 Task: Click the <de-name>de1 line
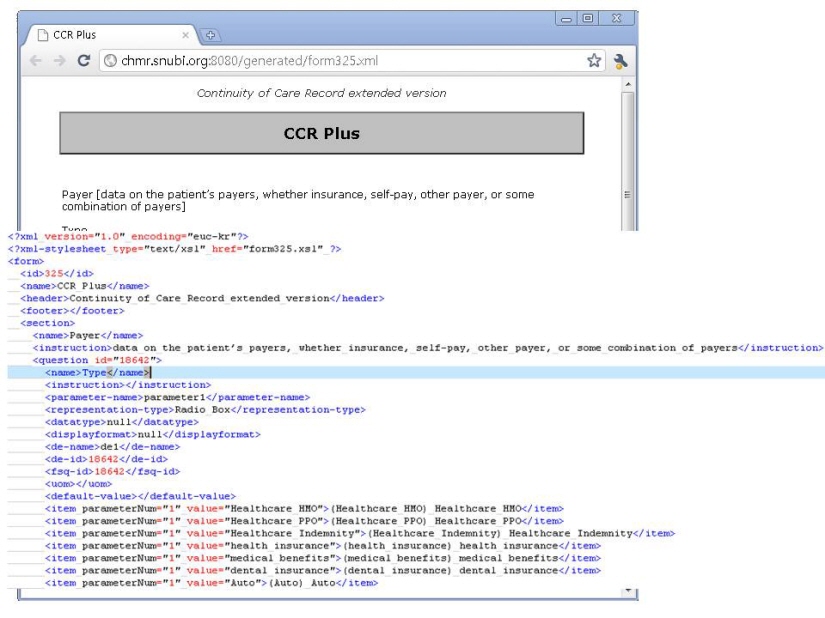click(112, 447)
